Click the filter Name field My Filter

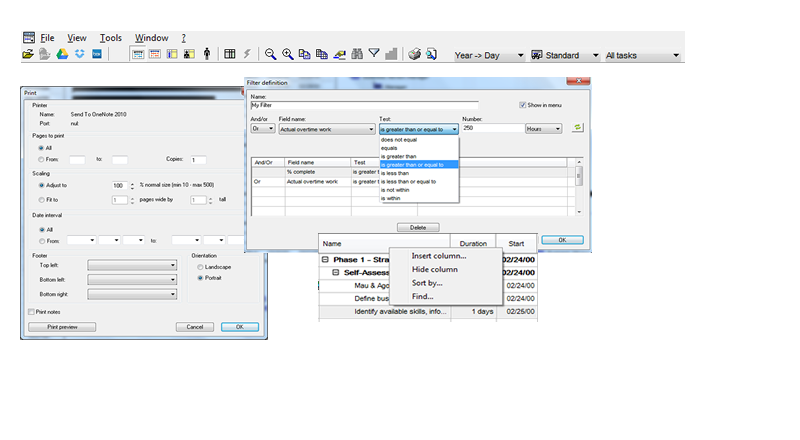[x=364, y=105]
